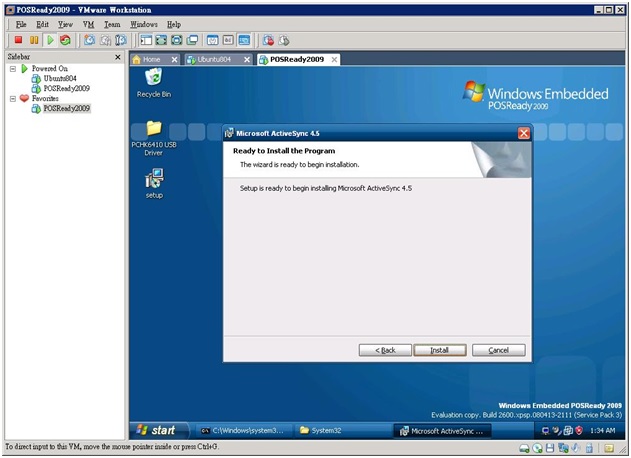
Task: Click the network adapter status bar icon
Action: coord(563,448)
